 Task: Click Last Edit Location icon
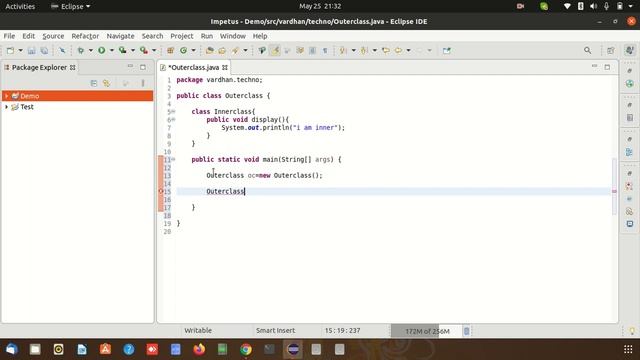click(x=386, y=51)
